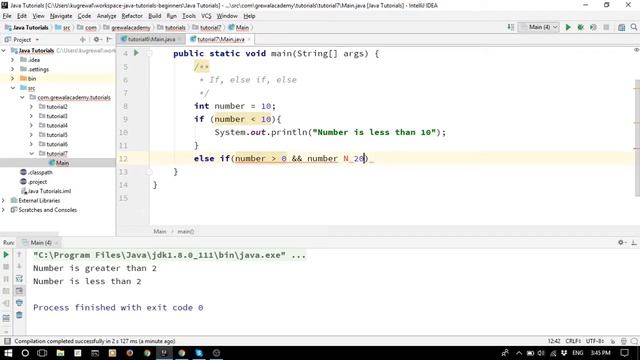This screenshot has width=640, height=360.
Task: Expand the tutorial2 package
Action: tap(31, 107)
